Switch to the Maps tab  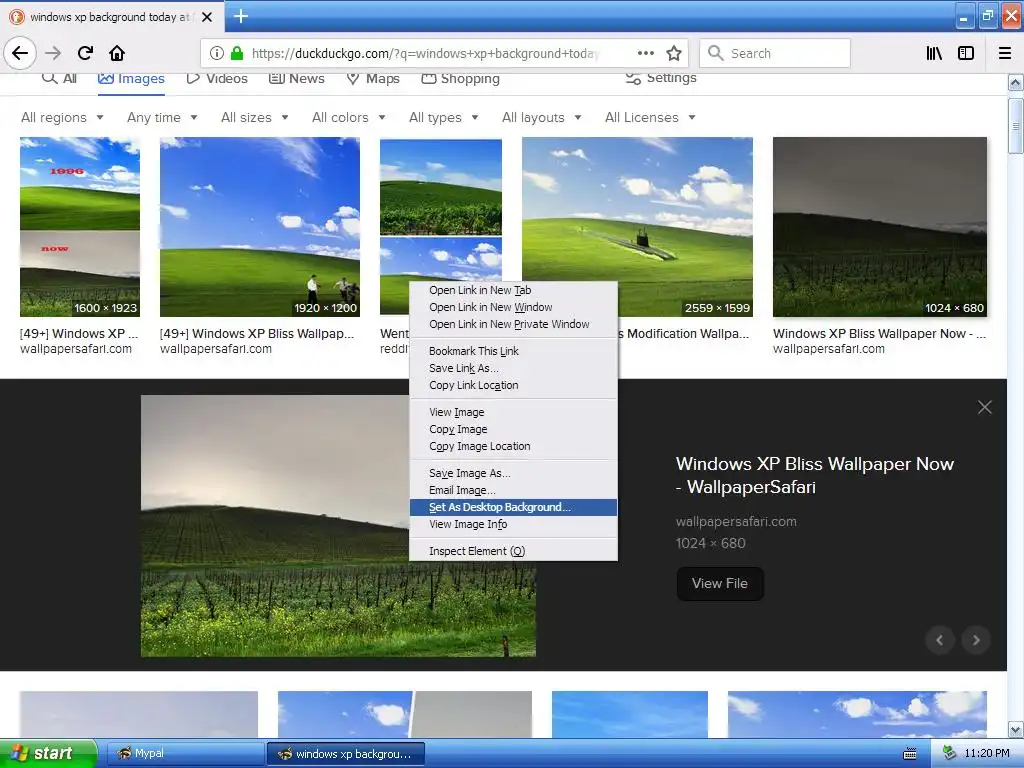(x=373, y=78)
